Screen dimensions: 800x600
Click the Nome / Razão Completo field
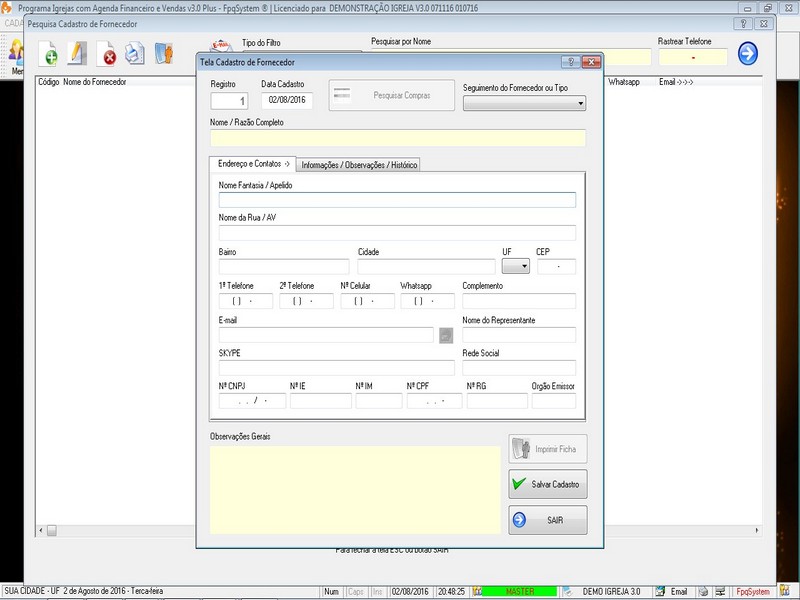[397, 138]
